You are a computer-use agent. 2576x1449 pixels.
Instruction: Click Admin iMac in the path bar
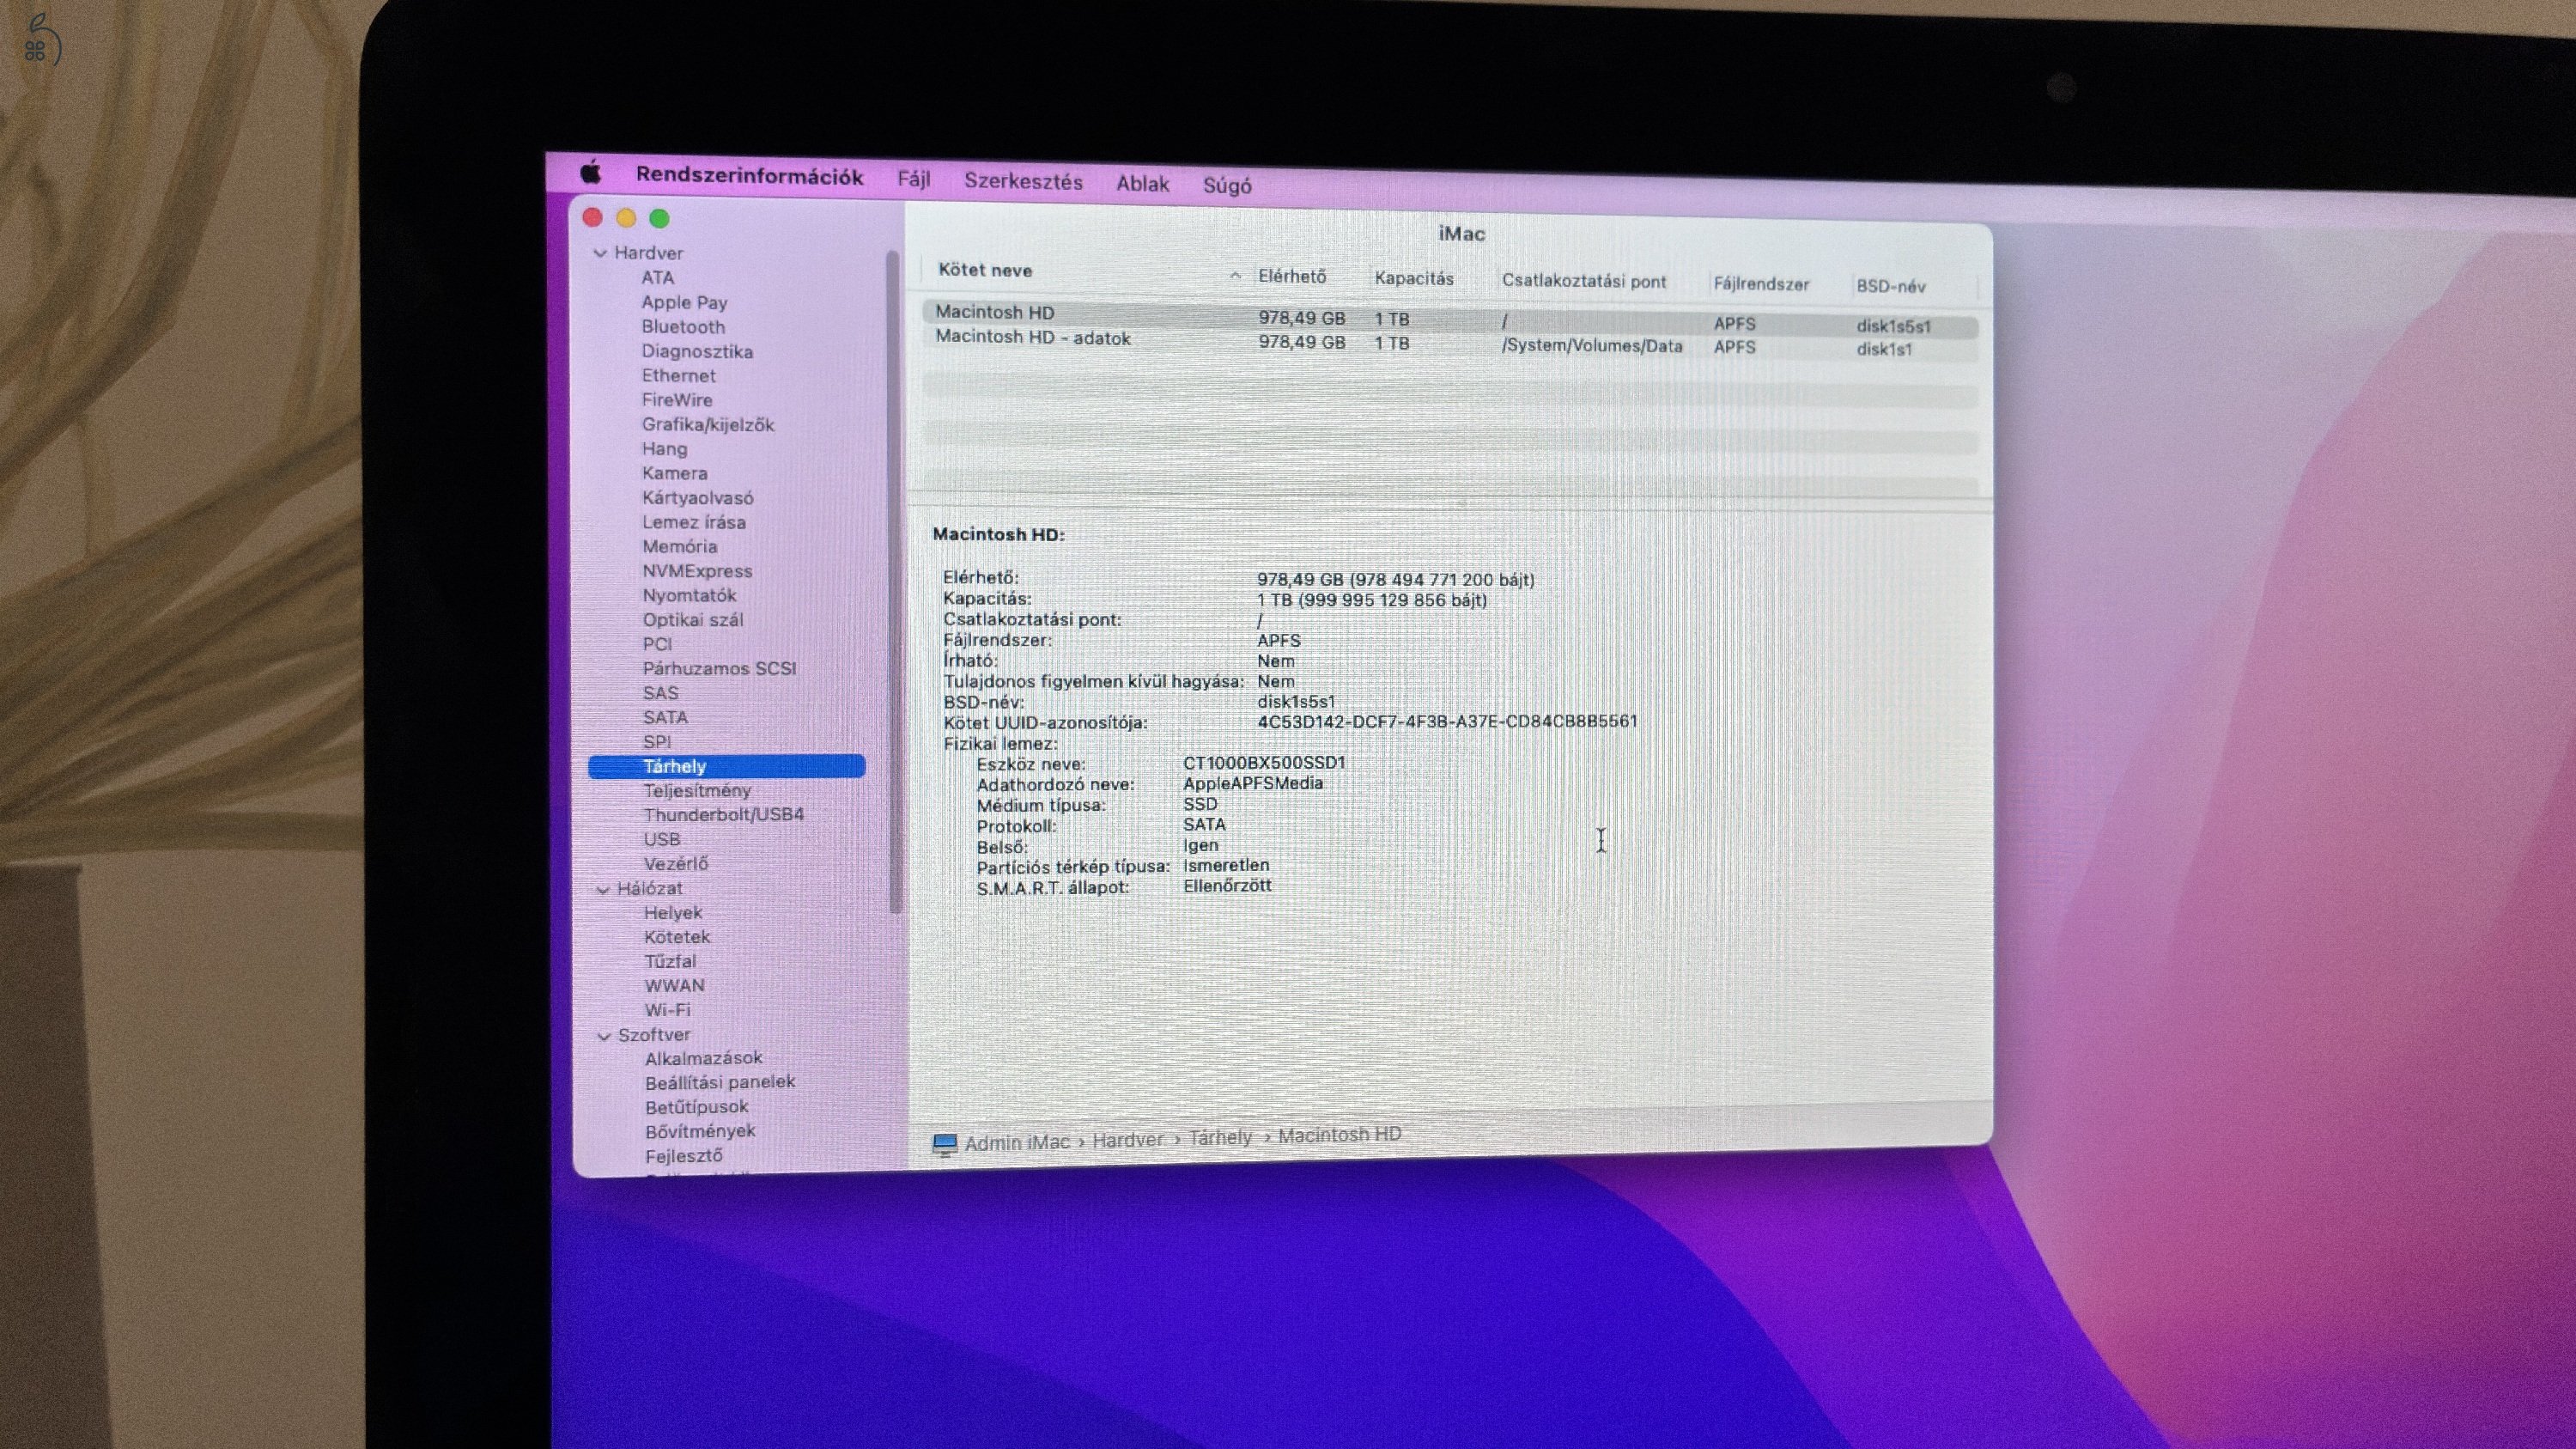point(1017,1142)
